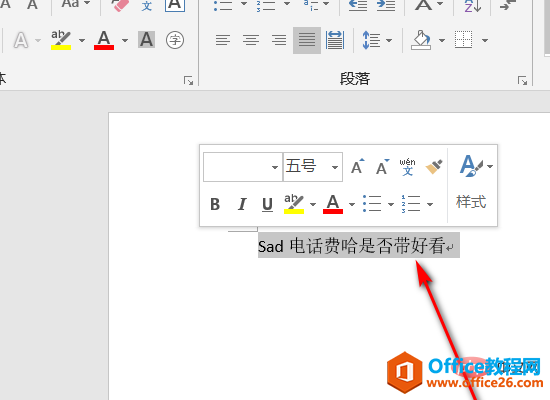The width and height of the screenshot is (550, 400).
Task: Apply bullets from the mini toolbar
Action: coord(372,204)
